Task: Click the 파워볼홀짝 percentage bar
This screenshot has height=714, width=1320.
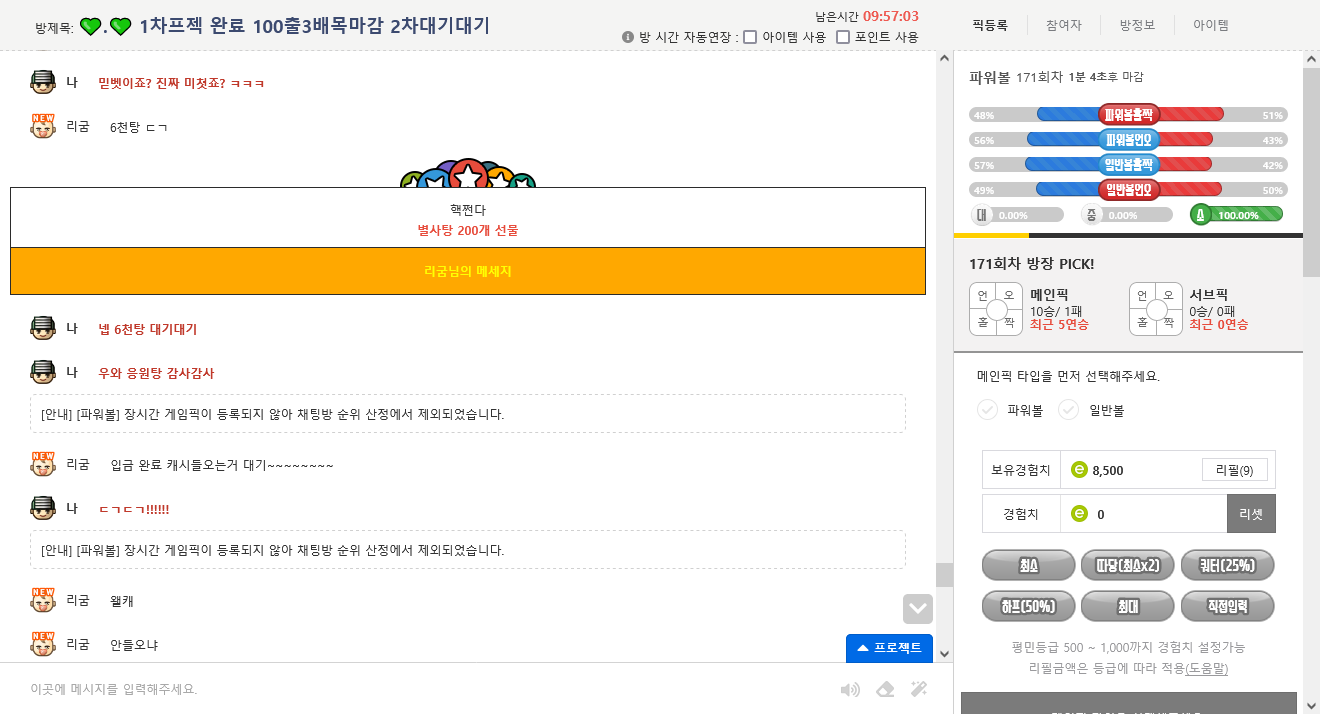Action: pyautogui.click(x=1128, y=114)
